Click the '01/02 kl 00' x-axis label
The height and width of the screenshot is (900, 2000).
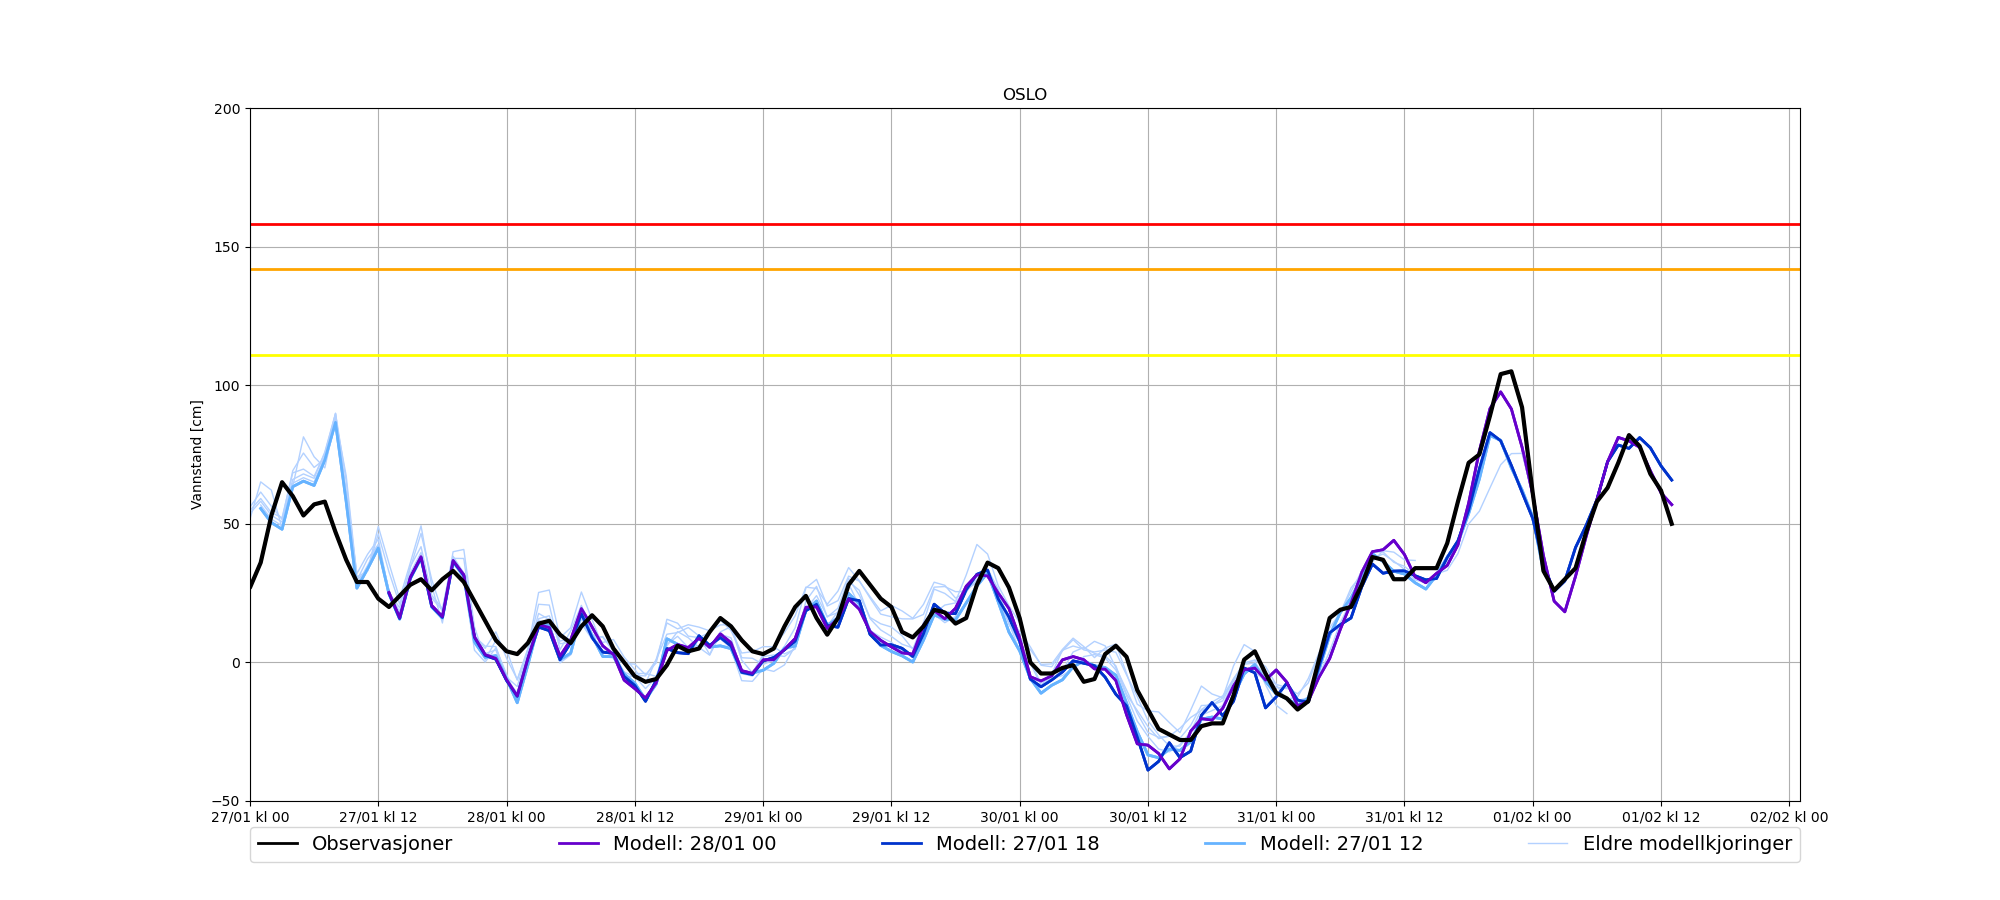coord(1533,817)
